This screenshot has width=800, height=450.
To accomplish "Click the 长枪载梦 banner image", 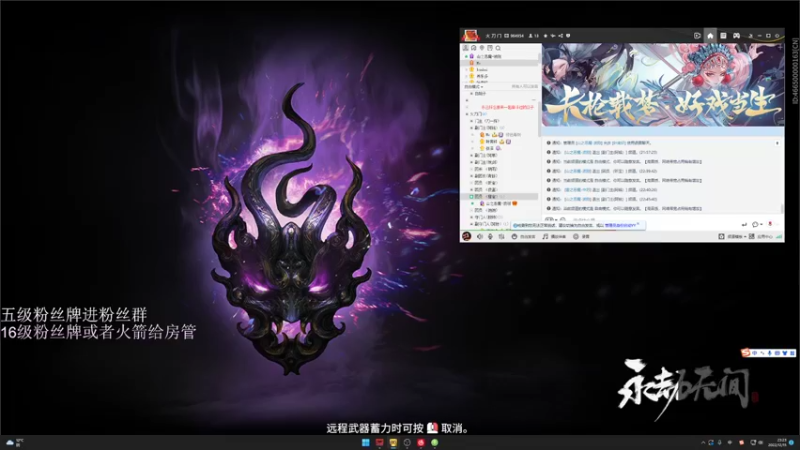I will pyautogui.click(x=663, y=85).
